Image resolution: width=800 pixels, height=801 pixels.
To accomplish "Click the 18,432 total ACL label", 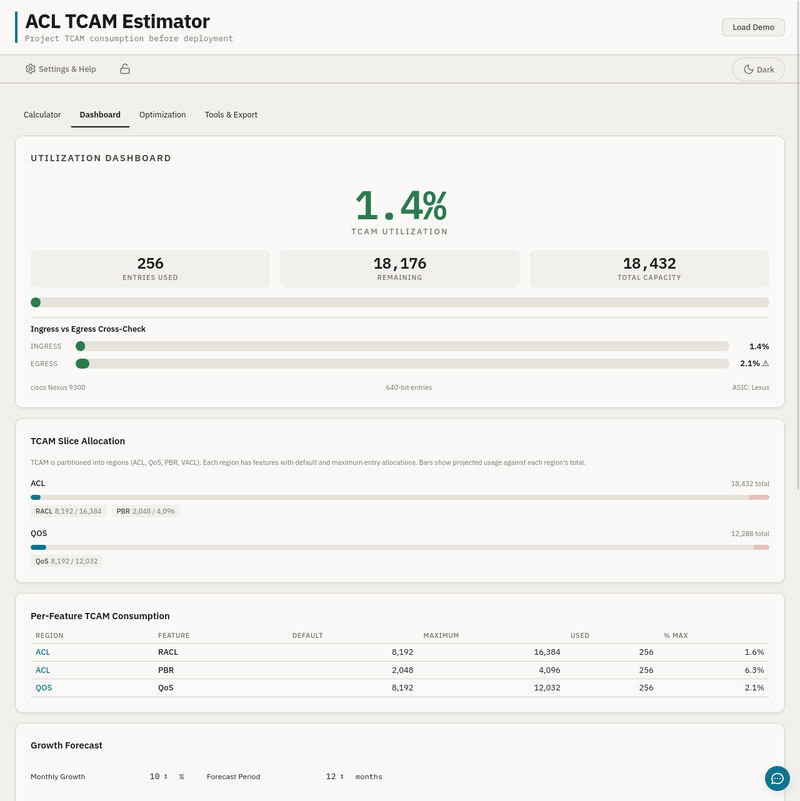I will coord(750,483).
